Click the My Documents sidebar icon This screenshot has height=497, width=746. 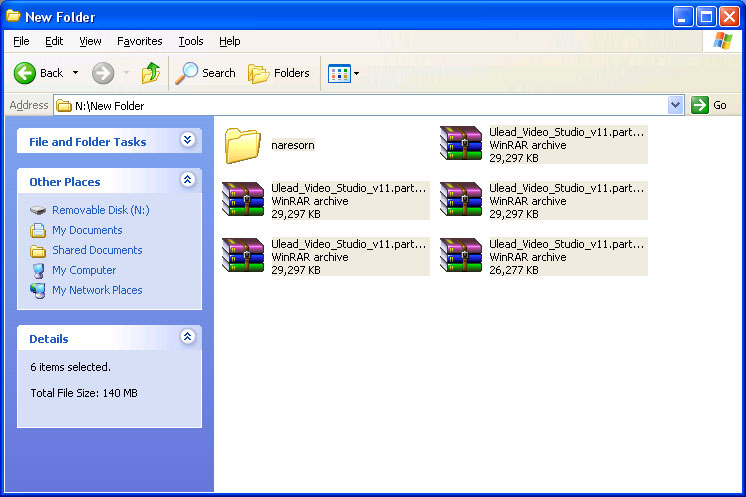[38, 230]
